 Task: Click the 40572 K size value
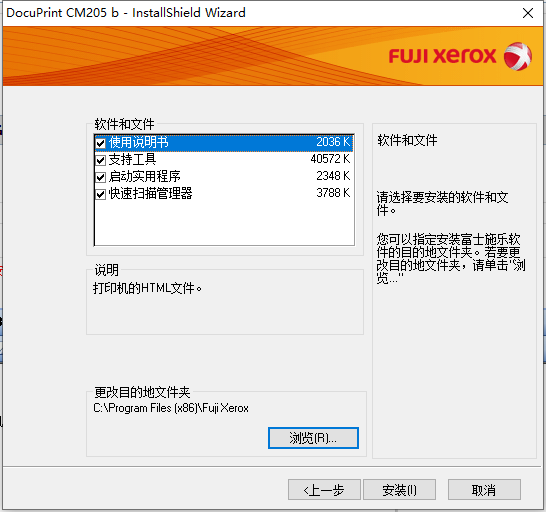[x=330, y=159]
